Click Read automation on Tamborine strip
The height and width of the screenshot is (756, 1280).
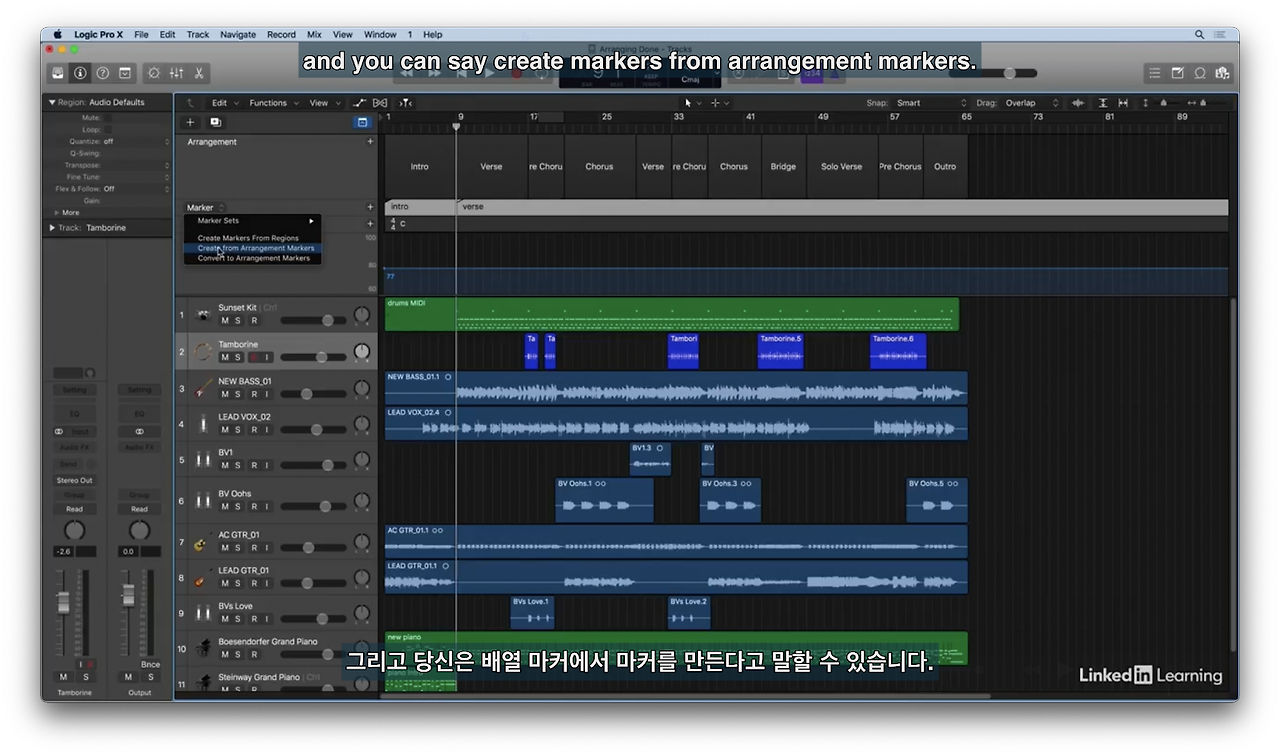click(74, 509)
